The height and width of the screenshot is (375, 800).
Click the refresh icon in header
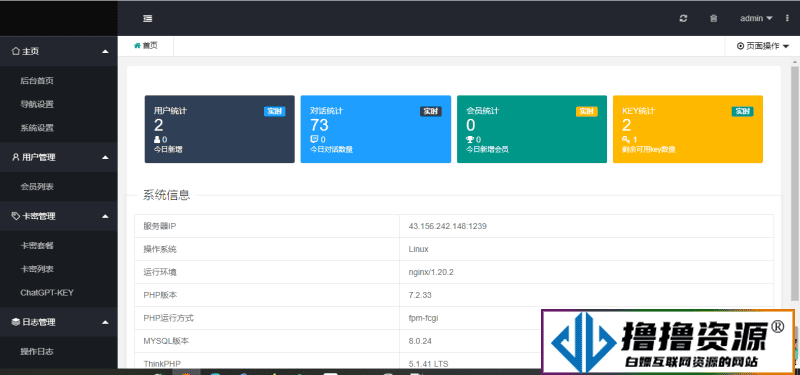coord(683,18)
